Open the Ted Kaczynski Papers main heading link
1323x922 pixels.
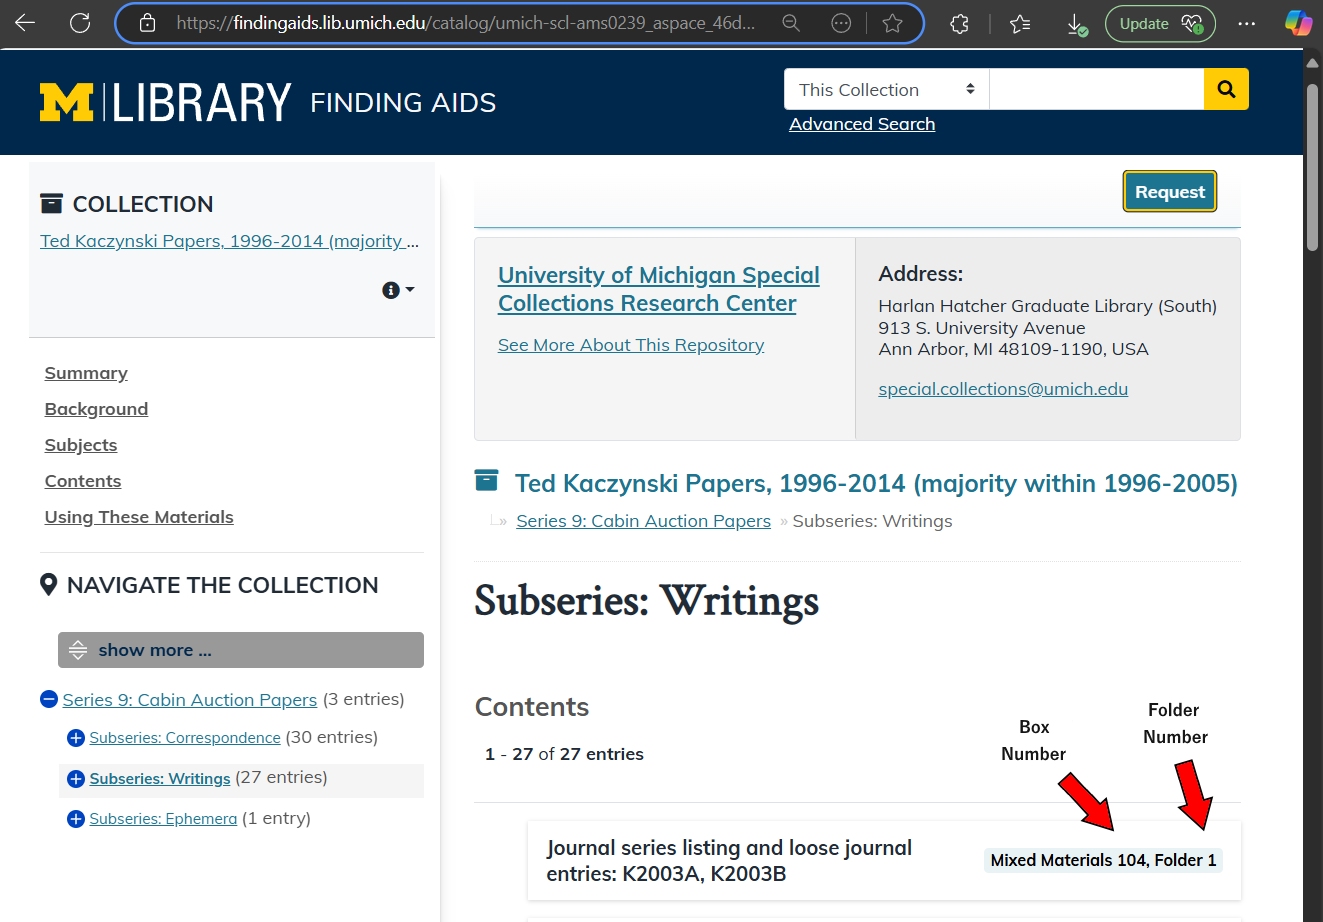click(876, 483)
